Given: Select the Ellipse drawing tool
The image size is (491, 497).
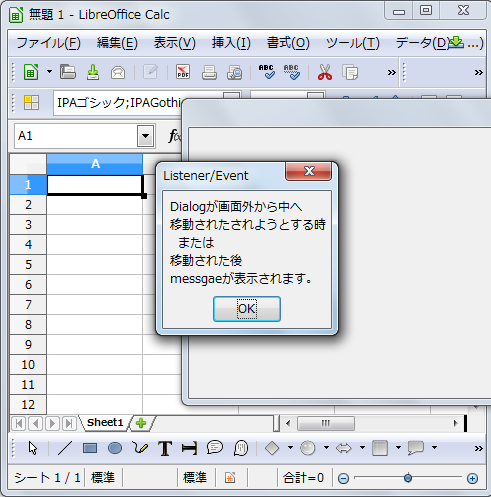Looking at the screenshot, I should pyautogui.click(x=115, y=448).
